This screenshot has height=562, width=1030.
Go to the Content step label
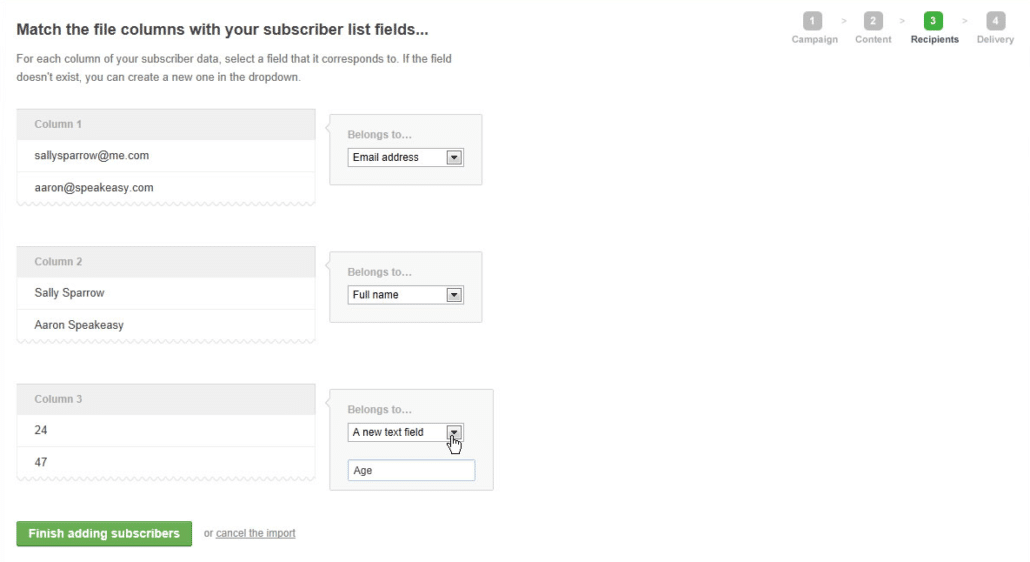[x=873, y=39]
